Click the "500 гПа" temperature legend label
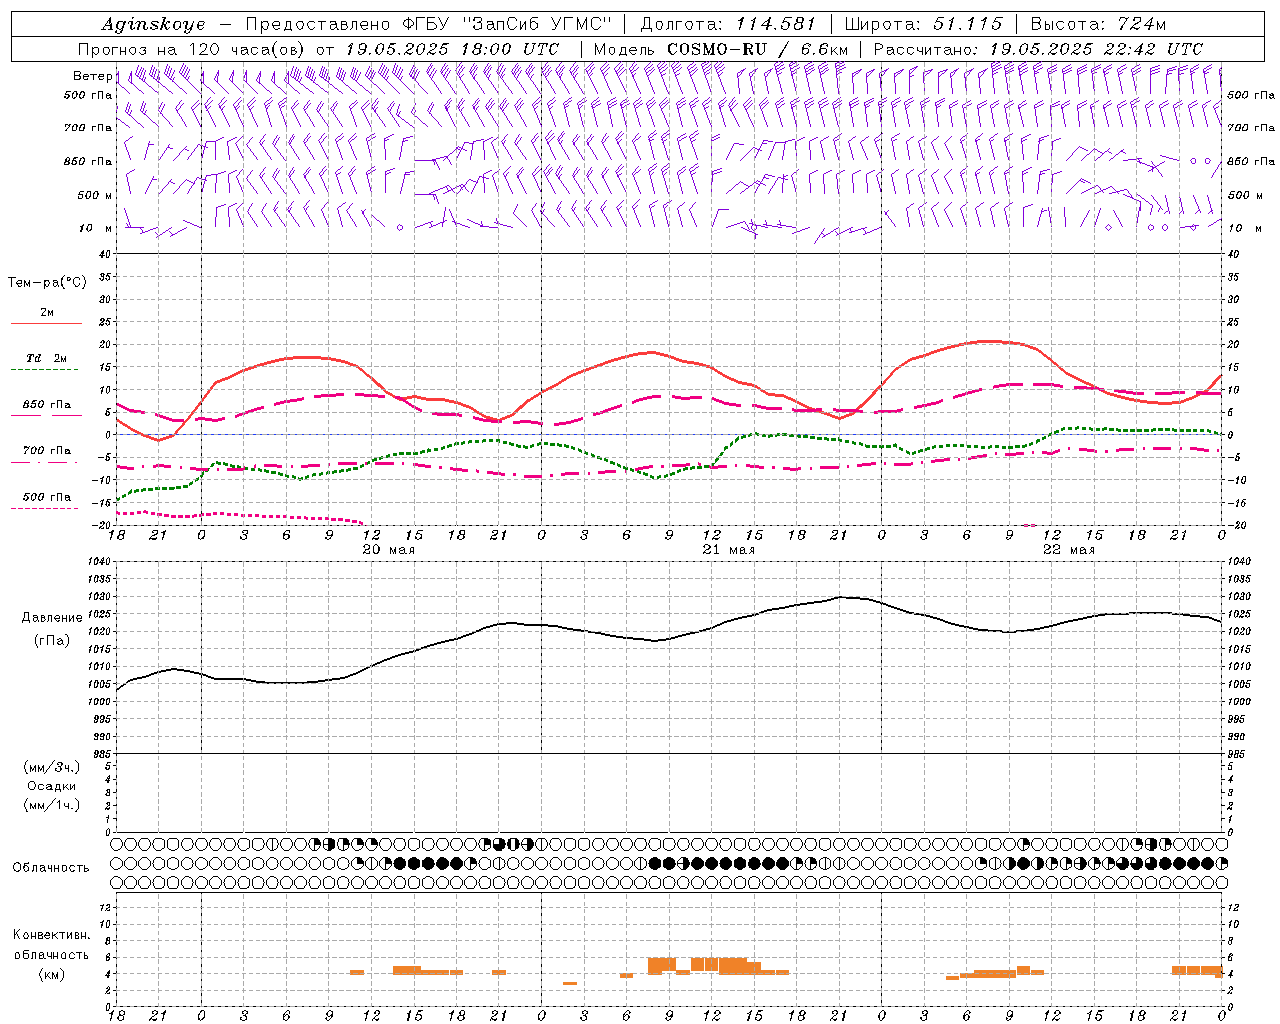The width and height of the screenshot is (1280, 1024). pyautogui.click(x=47, y=497)
